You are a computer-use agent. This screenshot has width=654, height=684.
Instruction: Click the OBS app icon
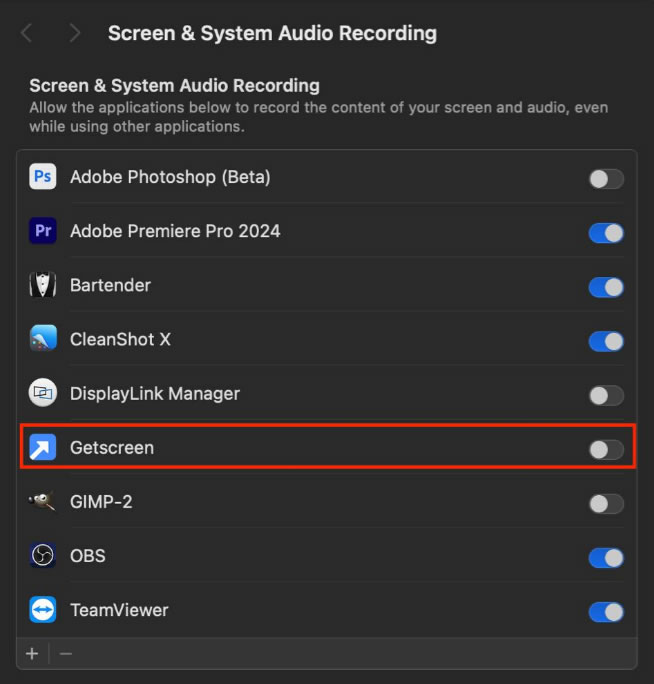coord(43,556)
